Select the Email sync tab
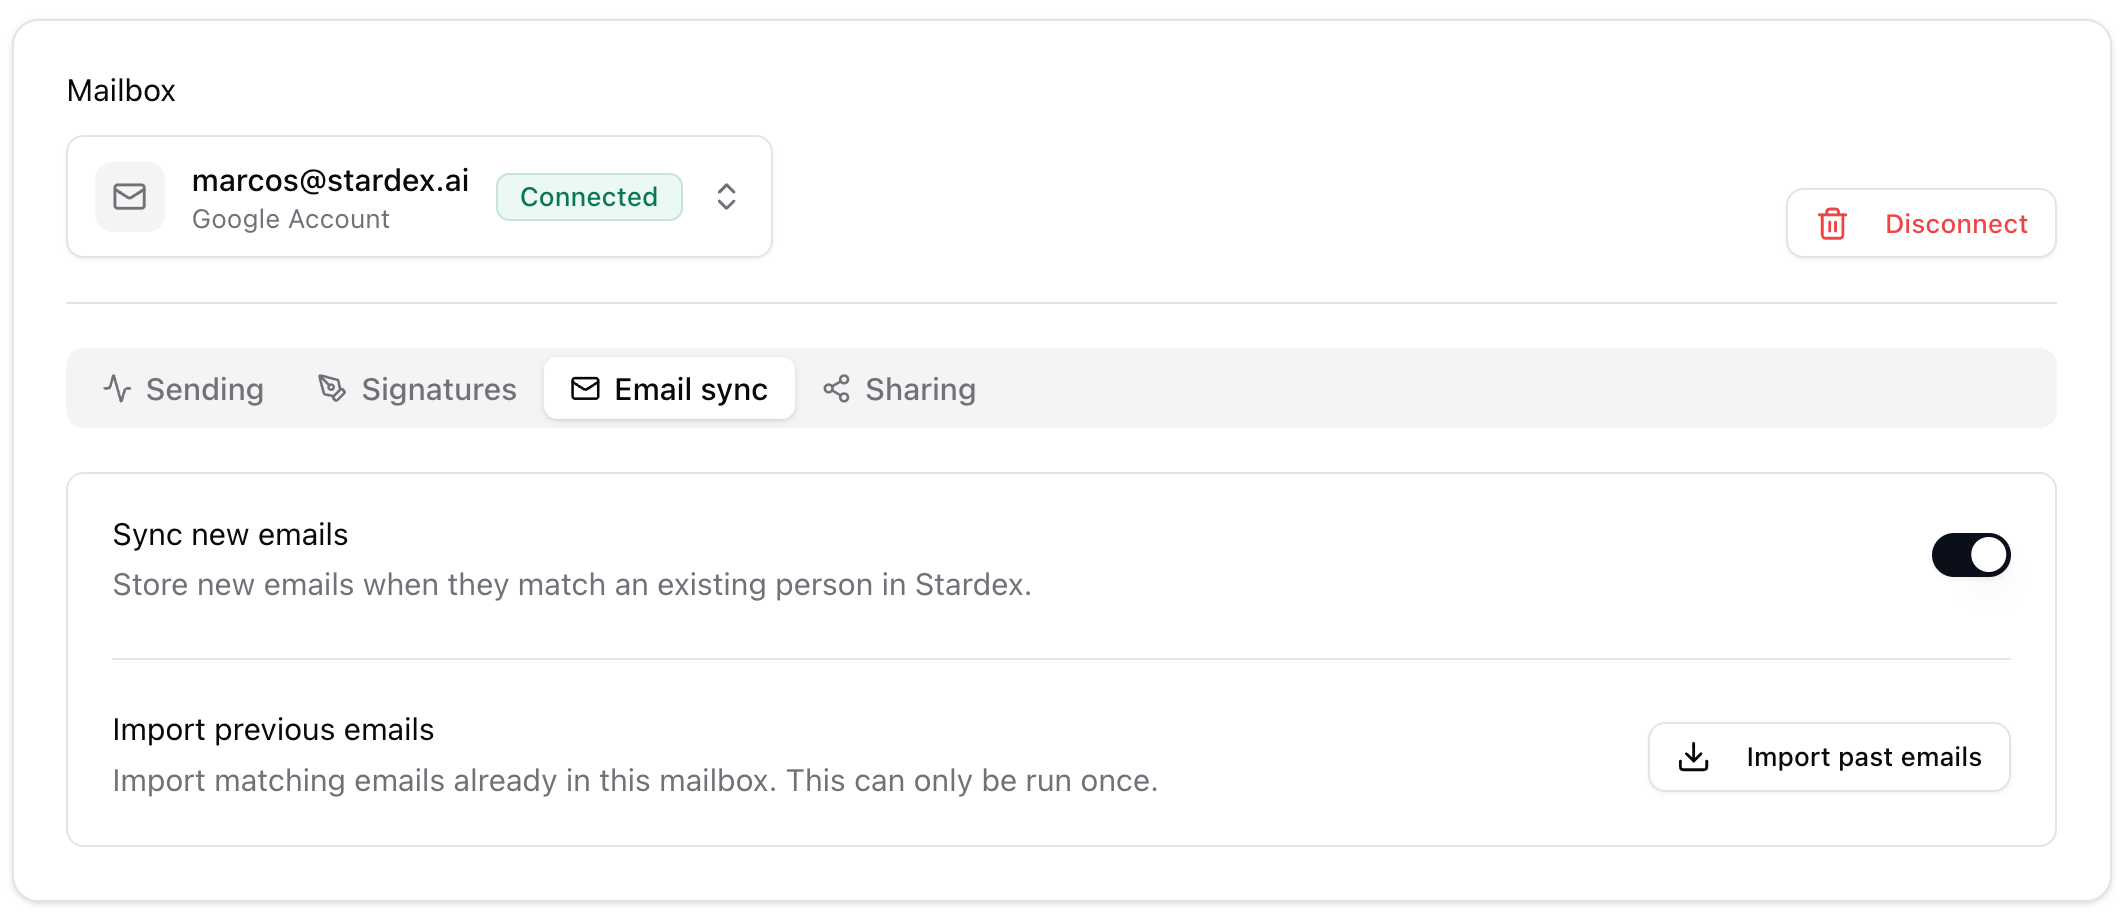This screenshot has width=2126, height=918. click(x=669, y=389)
